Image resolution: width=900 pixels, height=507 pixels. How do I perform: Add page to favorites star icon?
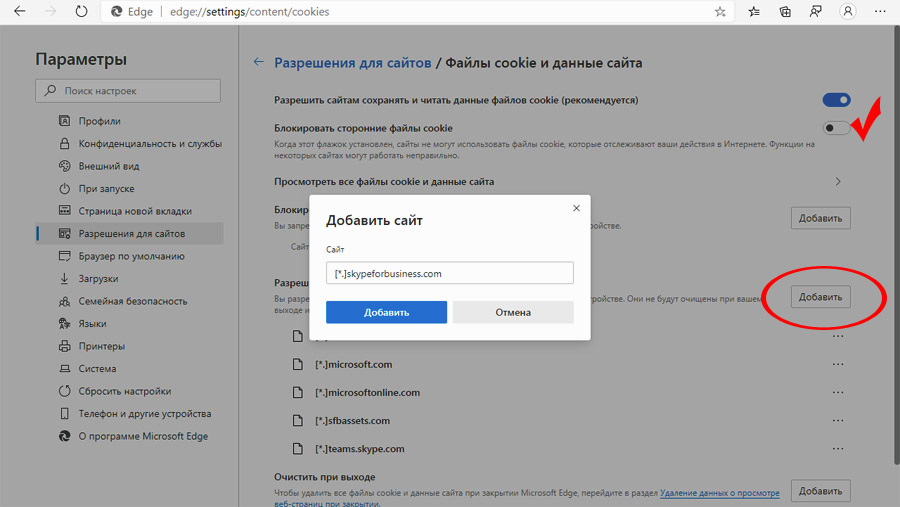click(x=720, y=11)
